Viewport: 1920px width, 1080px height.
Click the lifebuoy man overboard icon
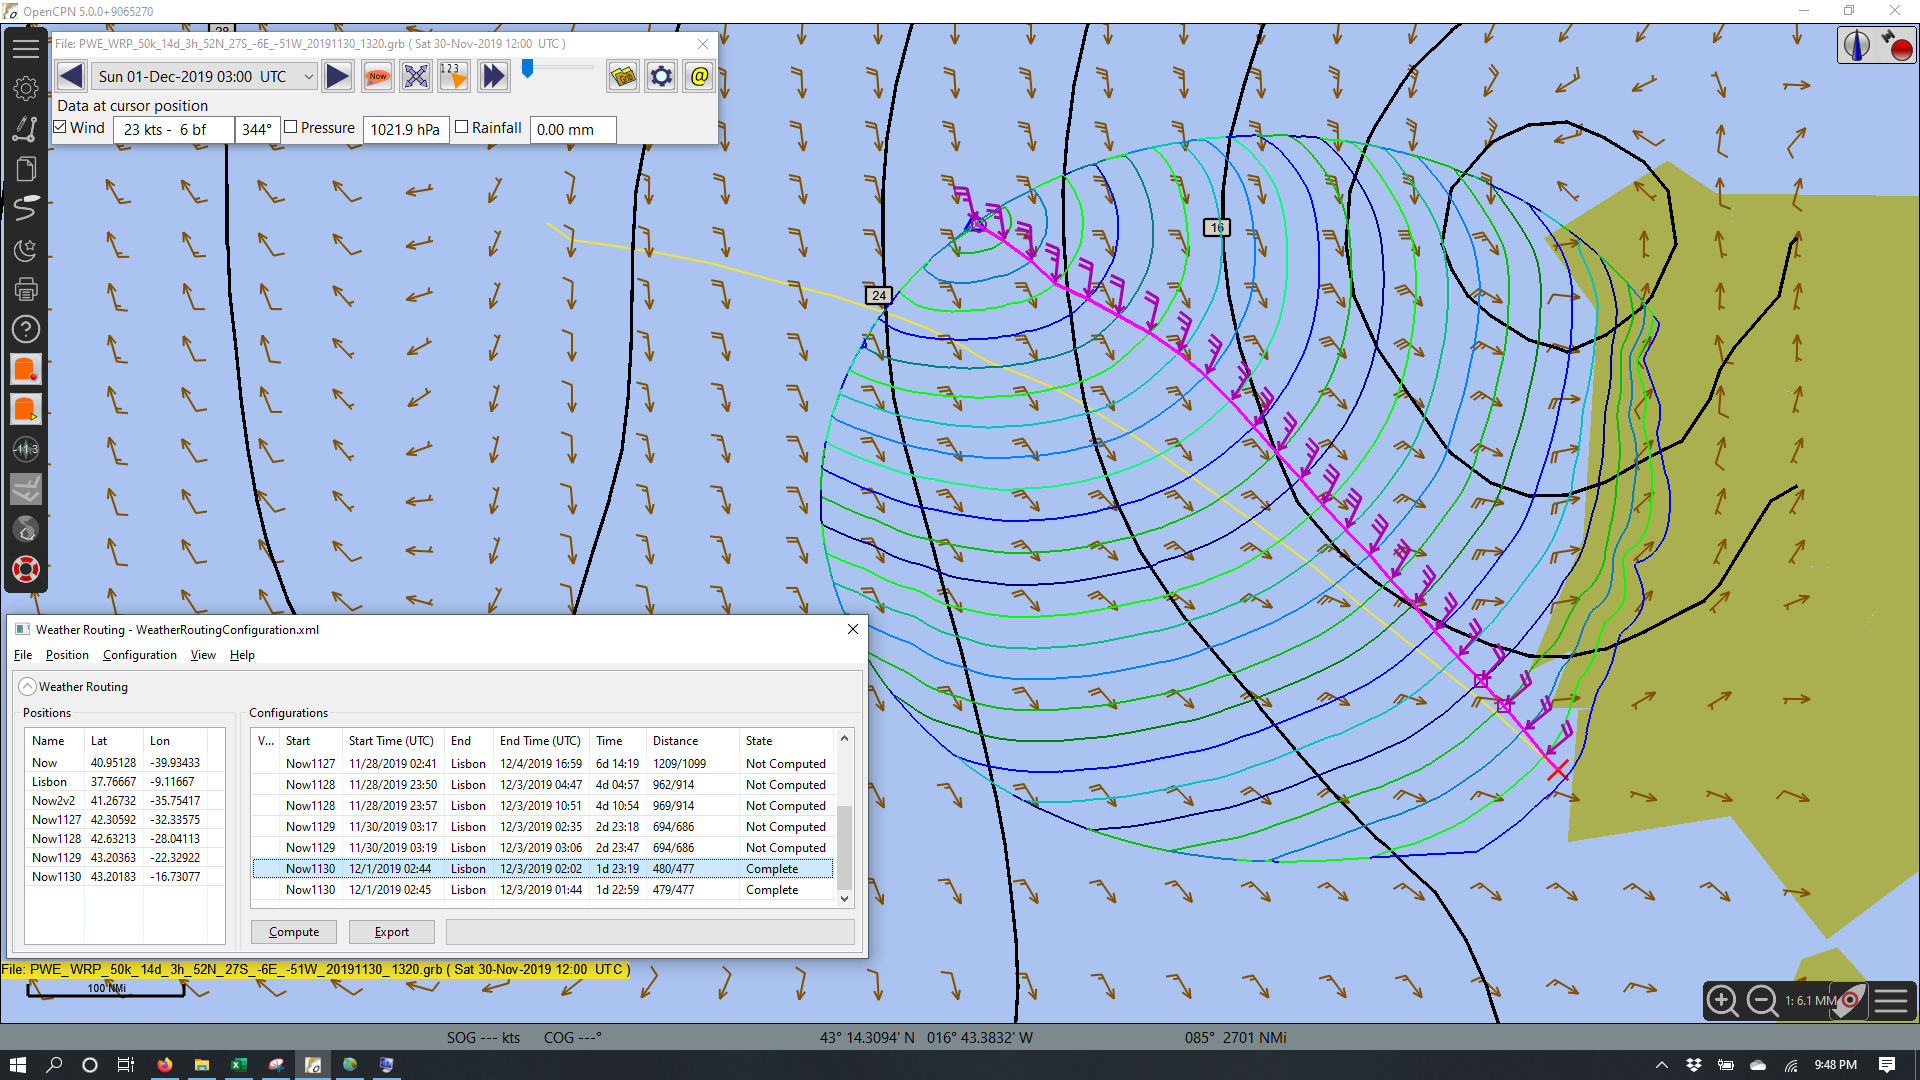pyautogui.click(x=26, y=569)
